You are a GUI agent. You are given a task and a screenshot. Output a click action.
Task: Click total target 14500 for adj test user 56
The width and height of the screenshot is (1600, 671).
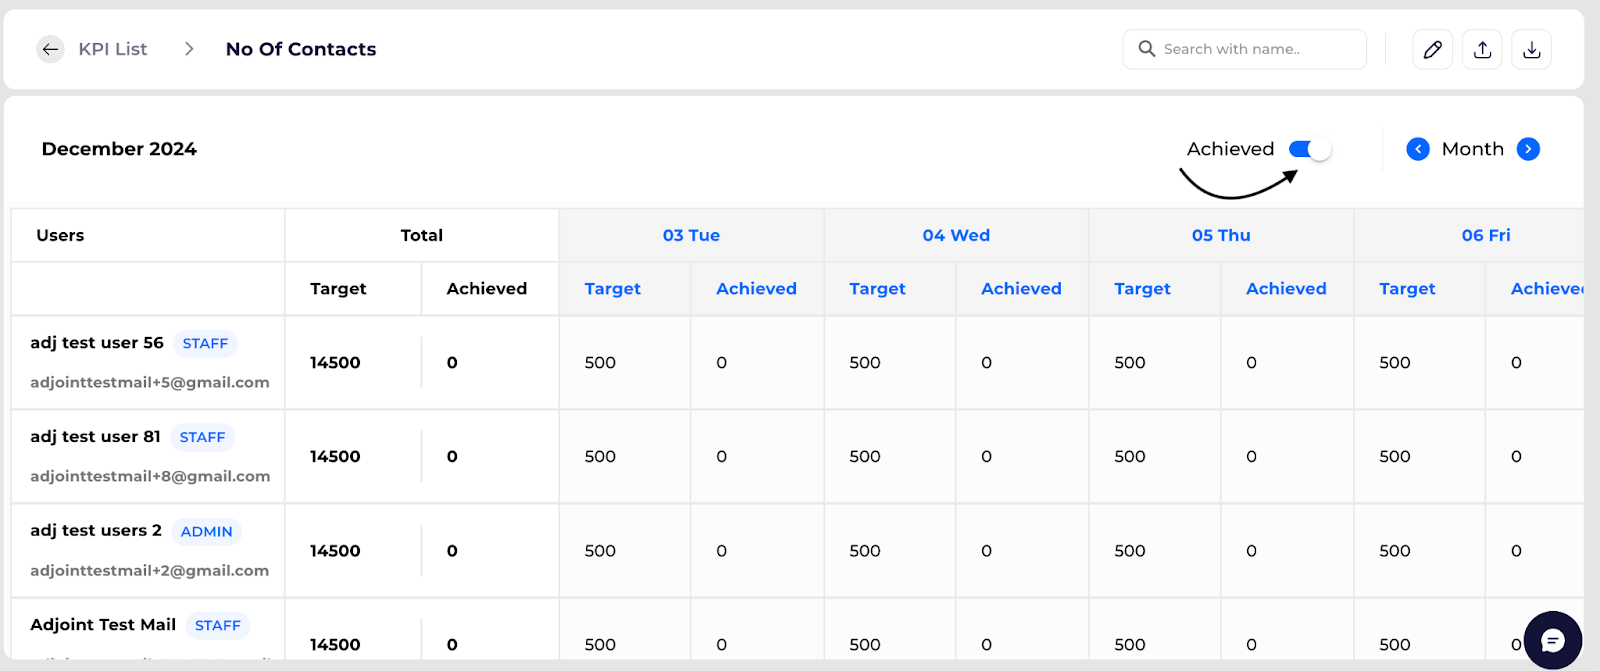pyautogui.click(x=335, y=363)
